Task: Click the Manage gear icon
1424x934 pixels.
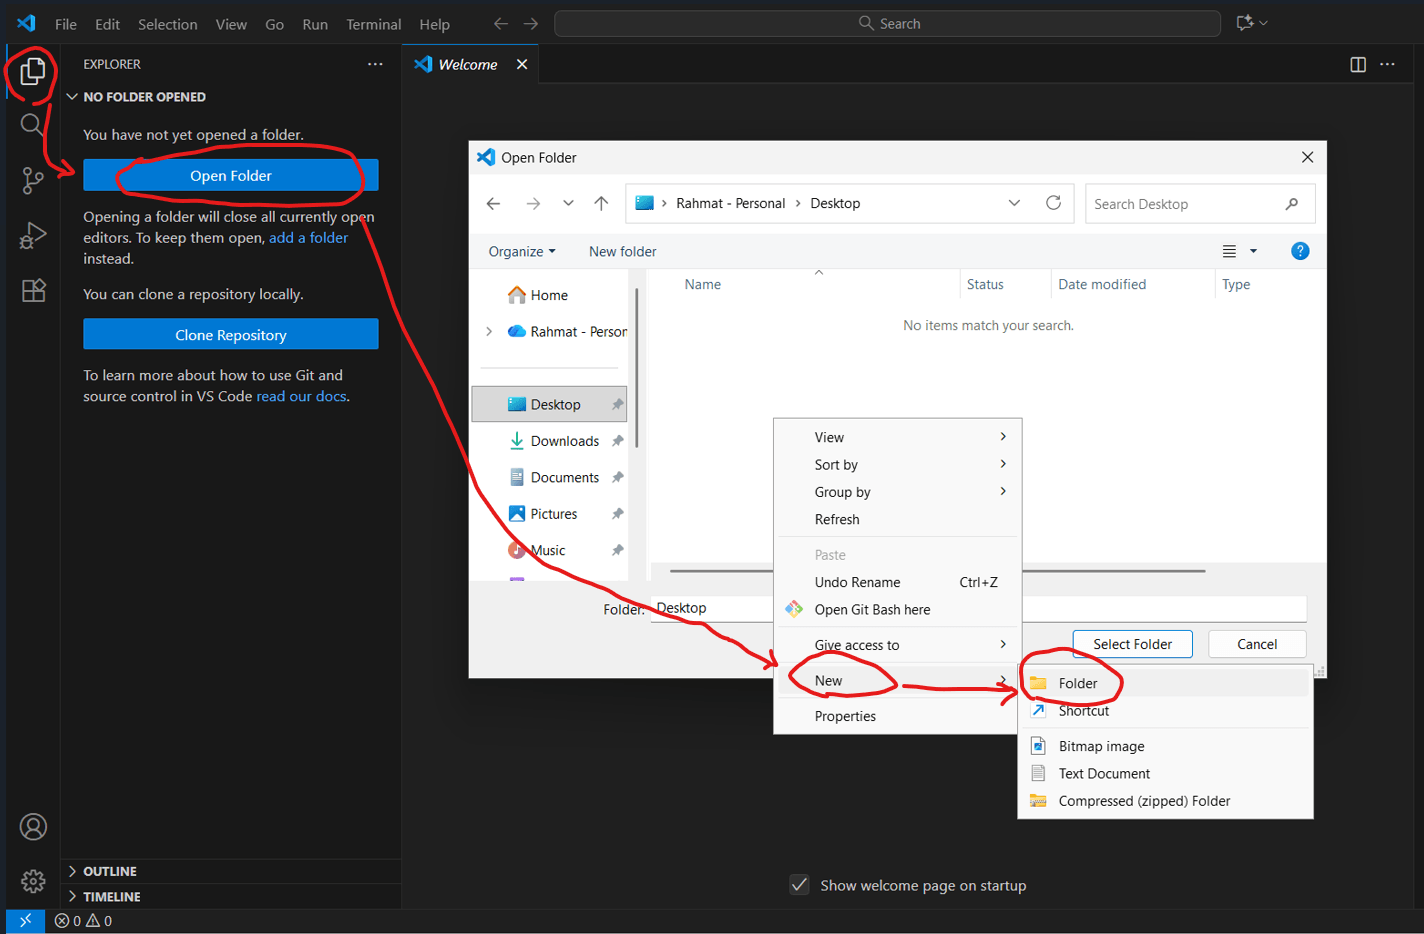Action: click(x=32, y=881)
